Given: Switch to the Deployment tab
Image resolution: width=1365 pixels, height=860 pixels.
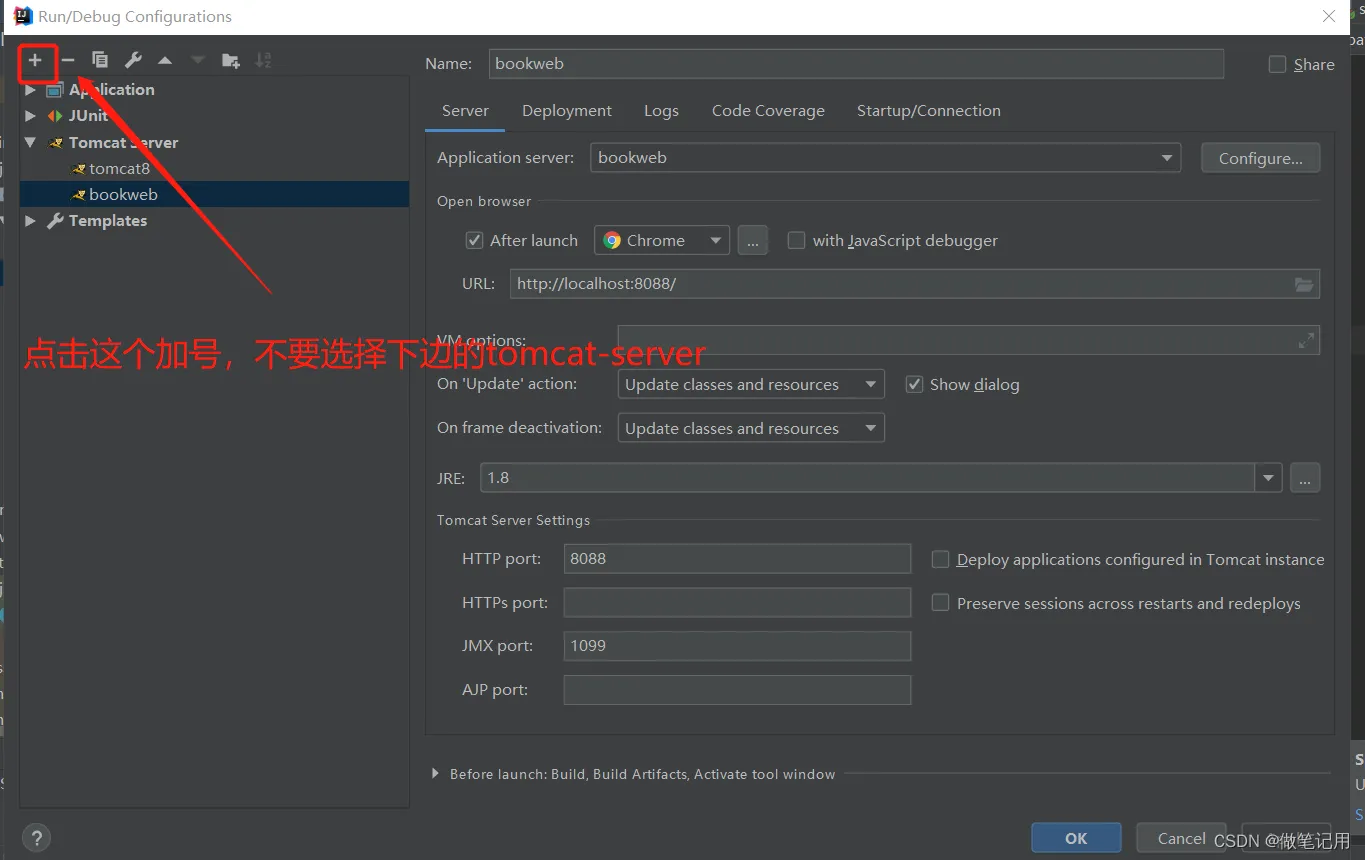Looking at the screenshot, I should click(x=567, y=111).
